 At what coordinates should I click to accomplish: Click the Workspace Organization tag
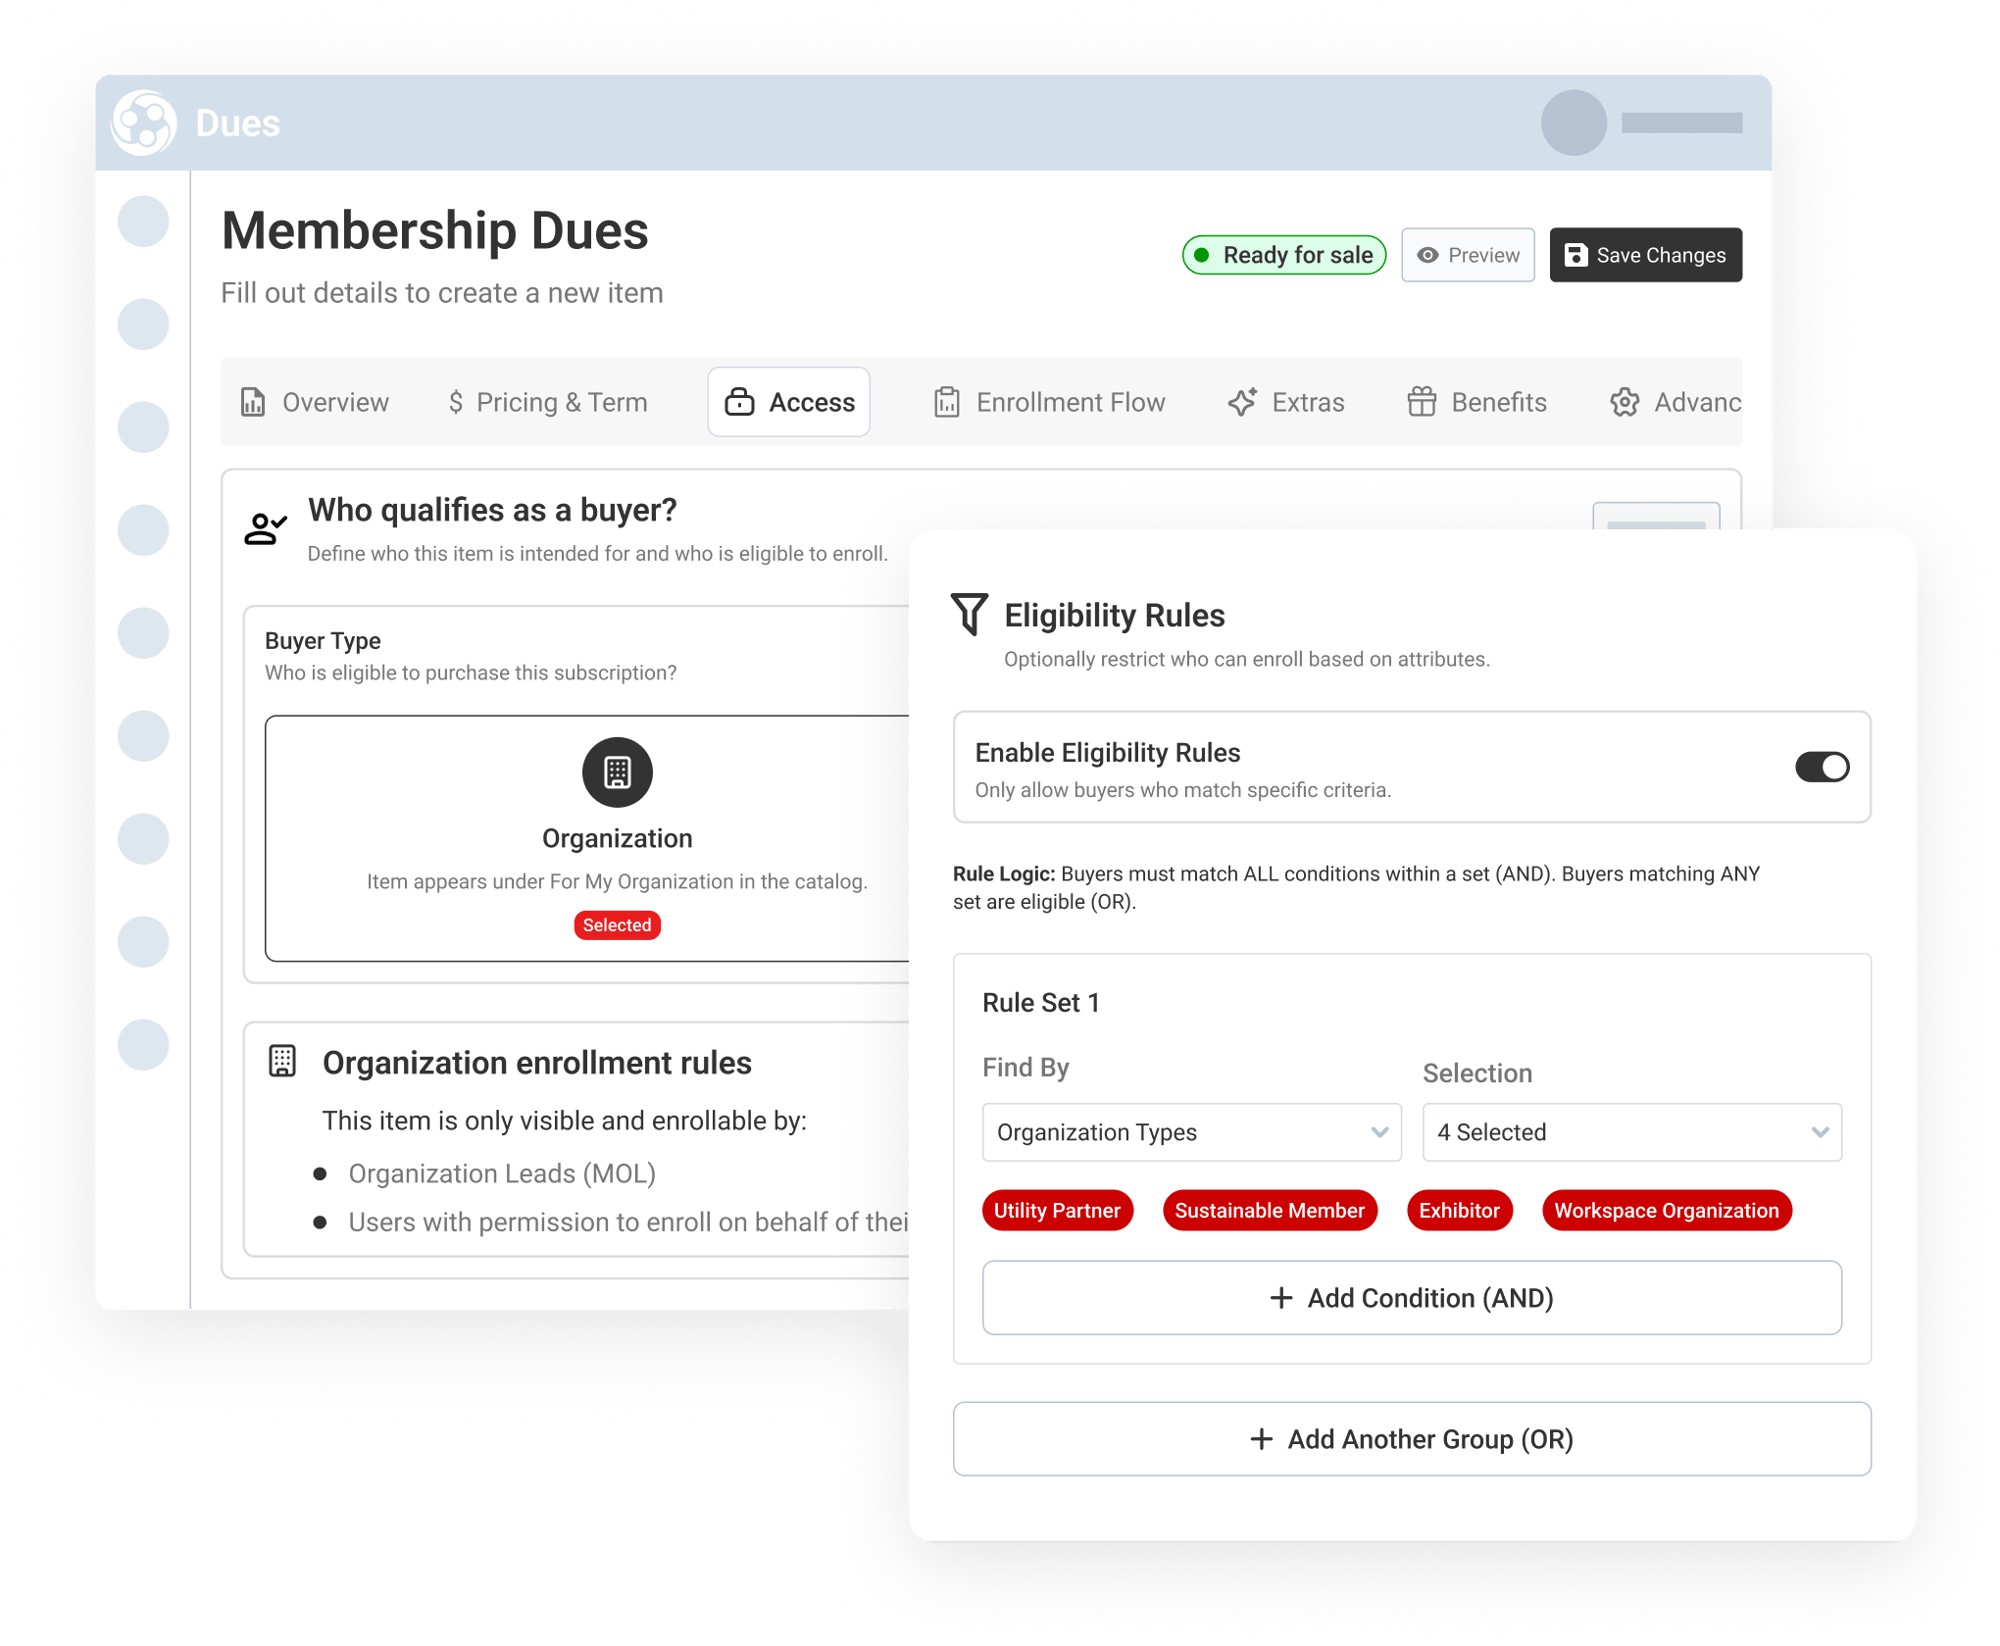pos(1666,1210)
